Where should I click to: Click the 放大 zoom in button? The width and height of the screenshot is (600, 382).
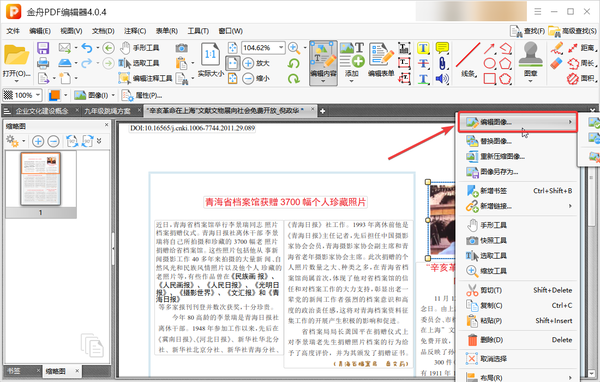tap(256, 63)
